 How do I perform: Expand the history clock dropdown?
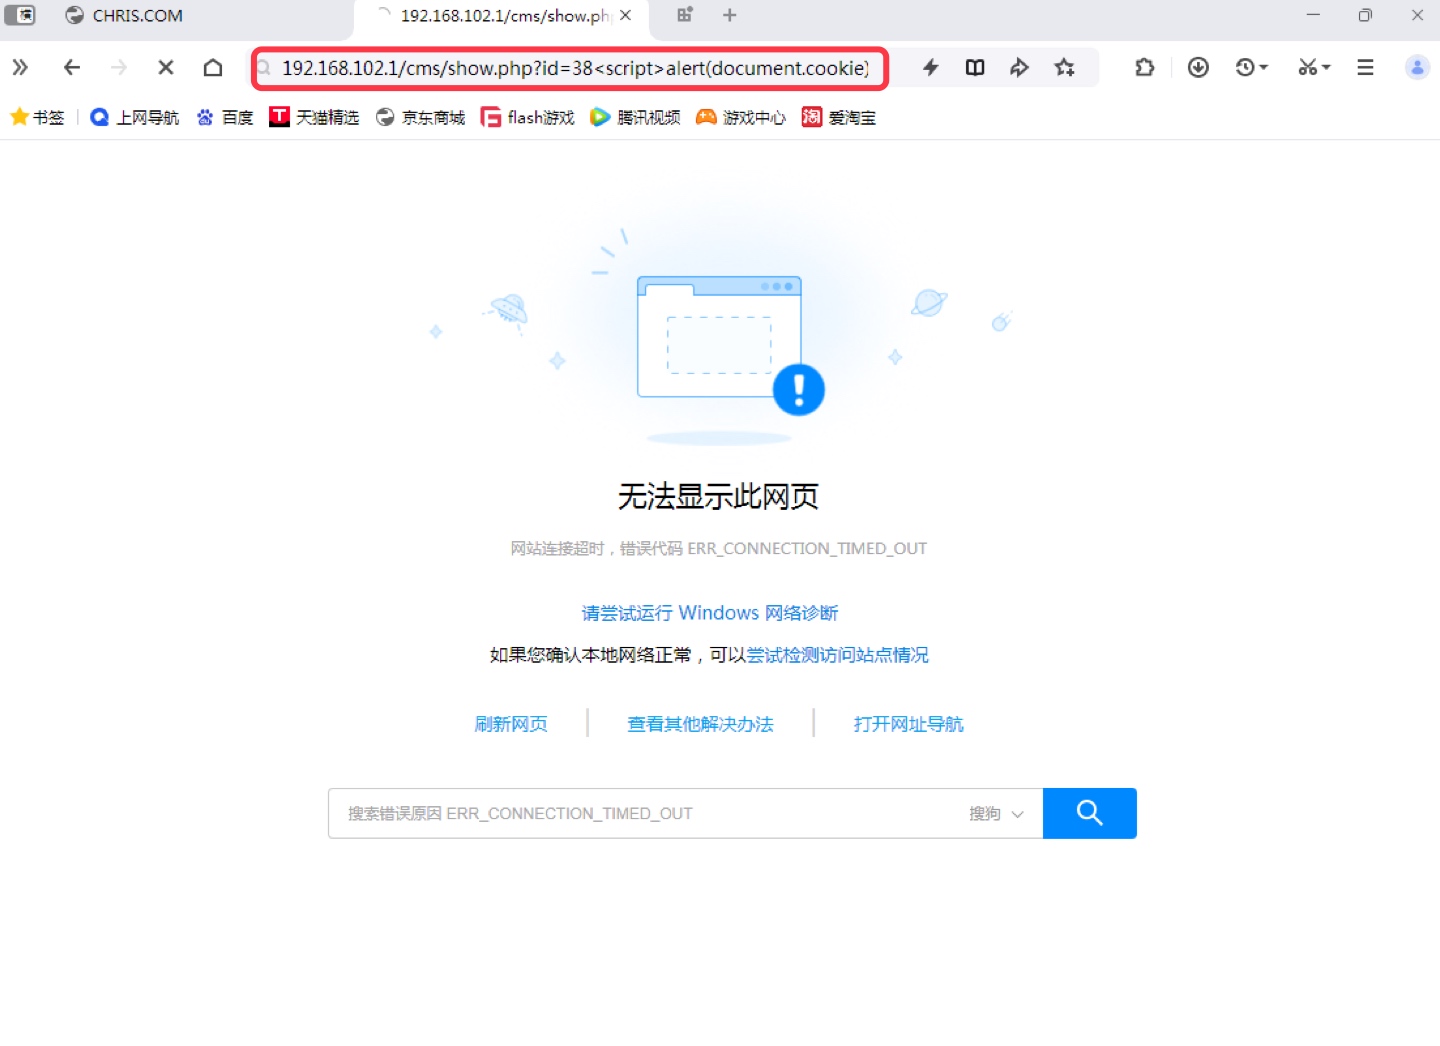1251,67
